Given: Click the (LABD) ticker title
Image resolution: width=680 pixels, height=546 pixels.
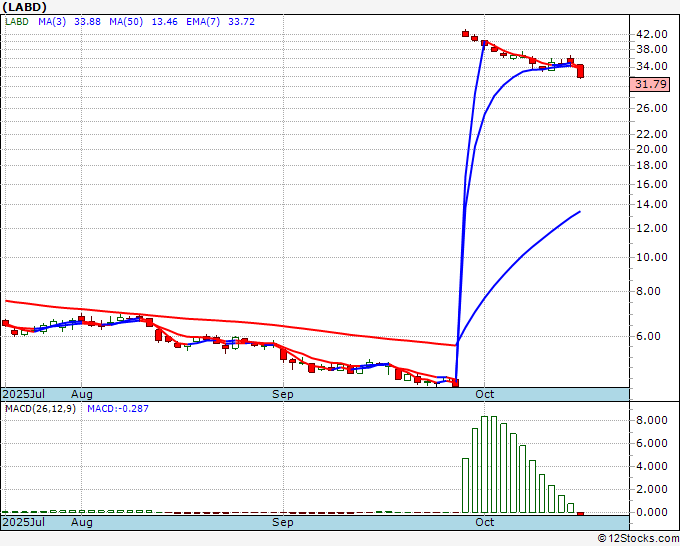Looking at the screenshot, I should click(x=24, y=6).
